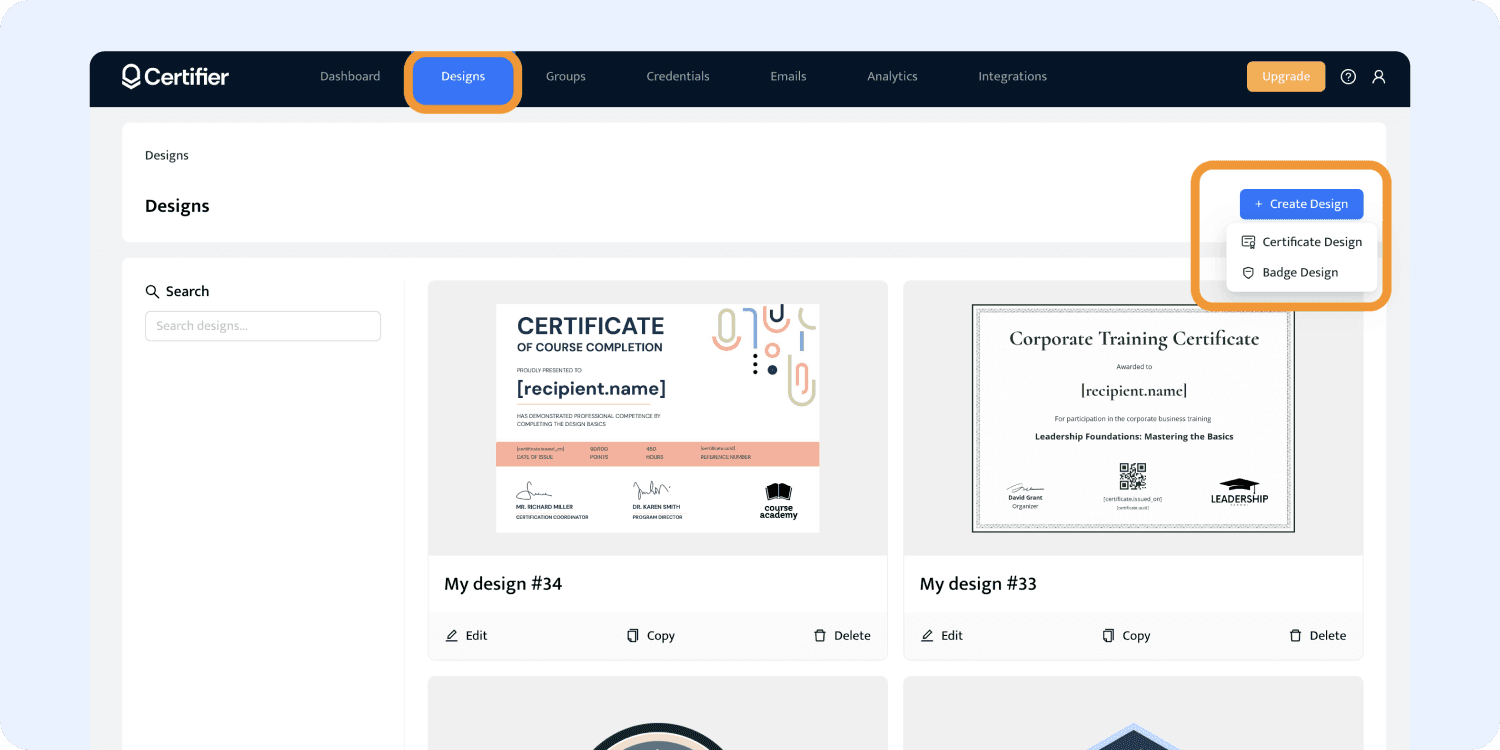This screenshot has height=750, width=1500.
Task: Focus the Search designs input field
Action: click(x=263, y=326)
